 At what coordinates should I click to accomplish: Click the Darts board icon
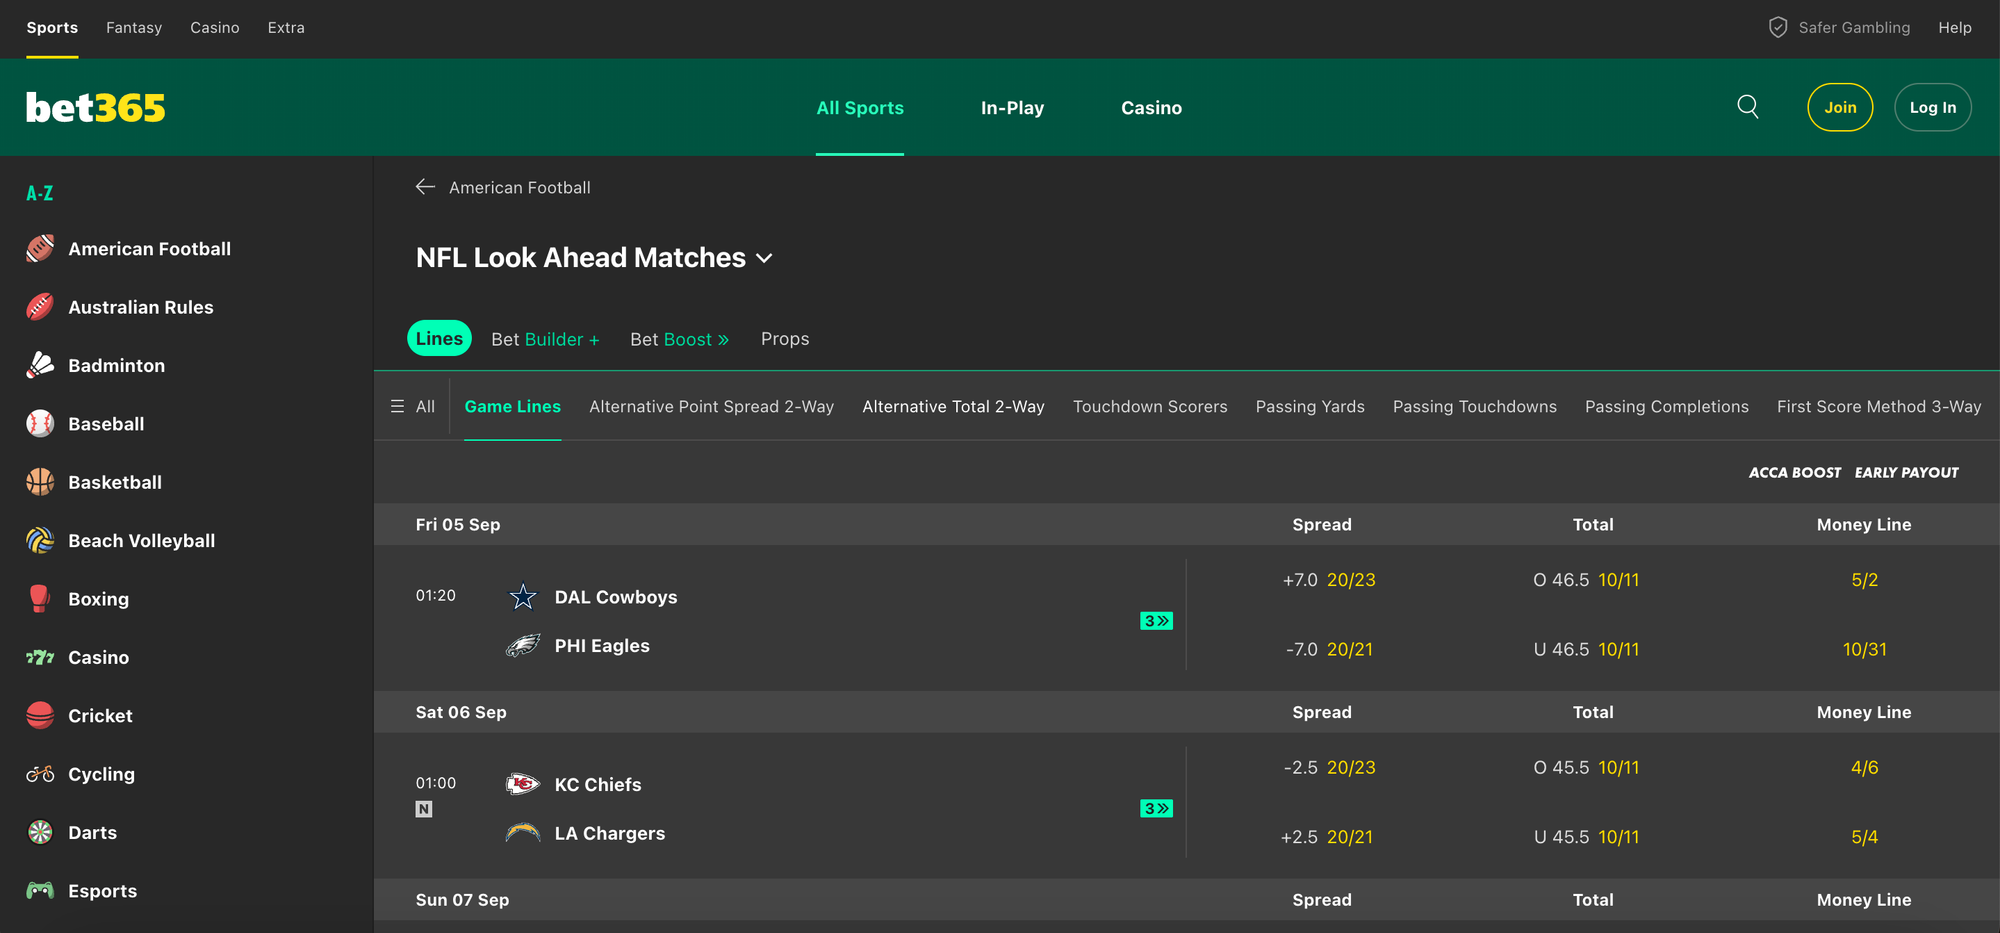(x=40, y=832)
